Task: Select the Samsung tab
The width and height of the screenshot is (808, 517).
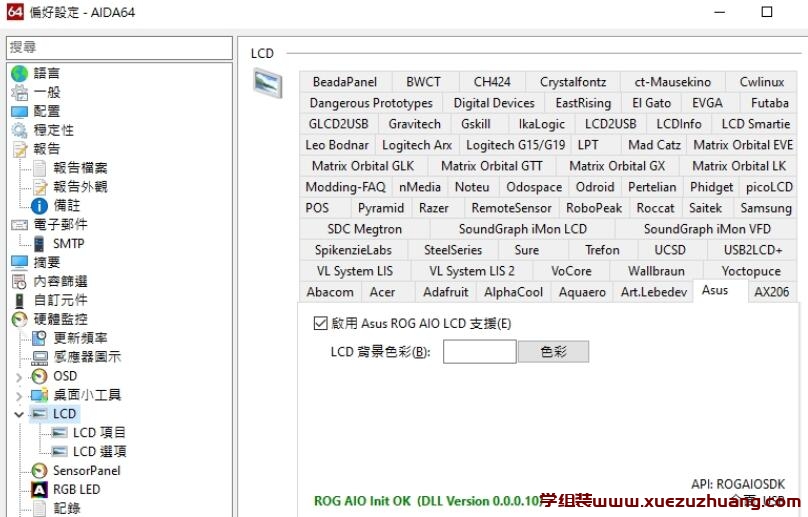Action: pos(766,208)
